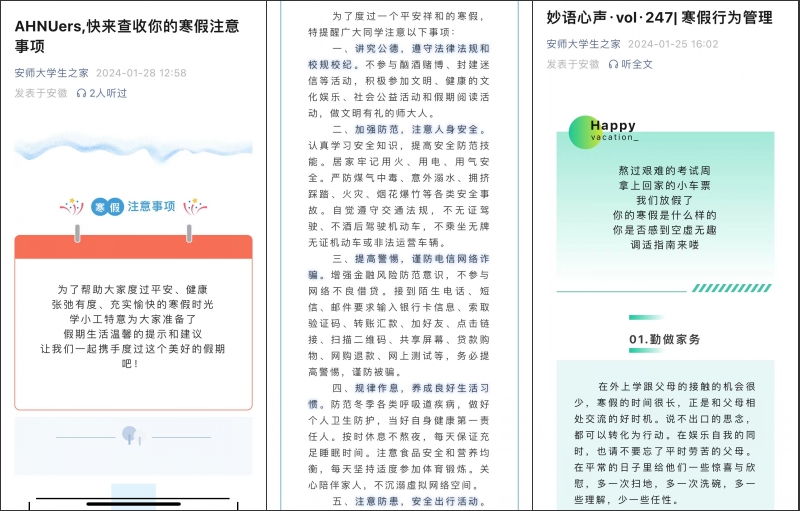Tap 听全文 to listen to the article
Screen dimensions: 800x511
[x=637, y=64]
